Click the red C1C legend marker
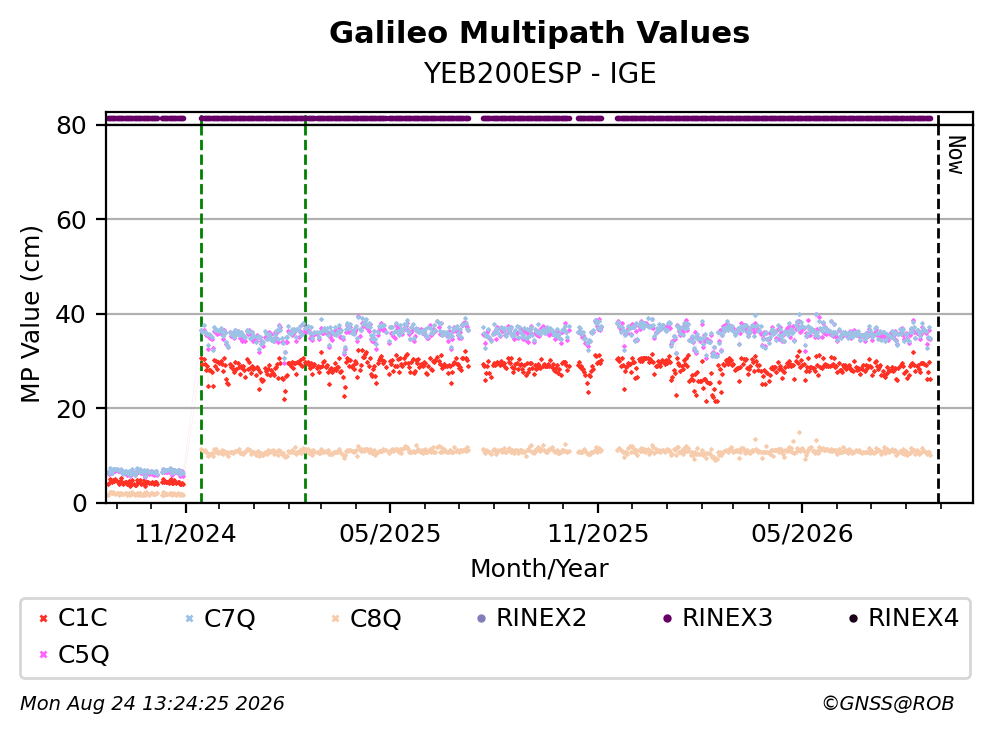 pyautogui.click(x=43, y=619)
